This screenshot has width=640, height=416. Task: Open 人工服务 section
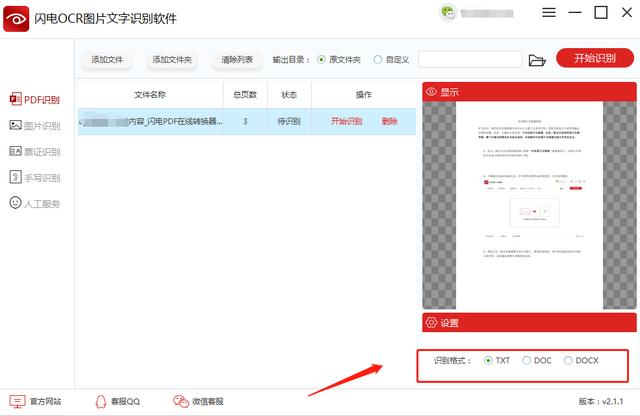click(x=35, y=203)
